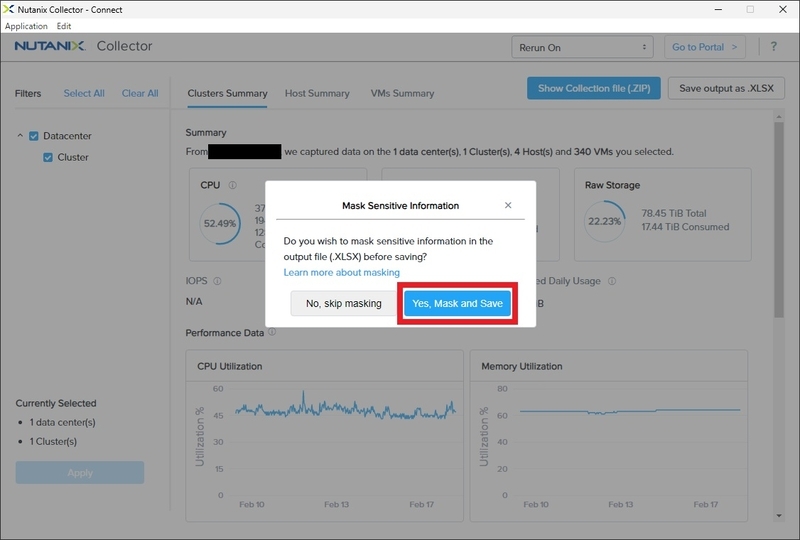This screenshot has height=540, width=800.
Task: Click the Raw Storage 22.23% gauge
Action: click(x=605, y=222)
